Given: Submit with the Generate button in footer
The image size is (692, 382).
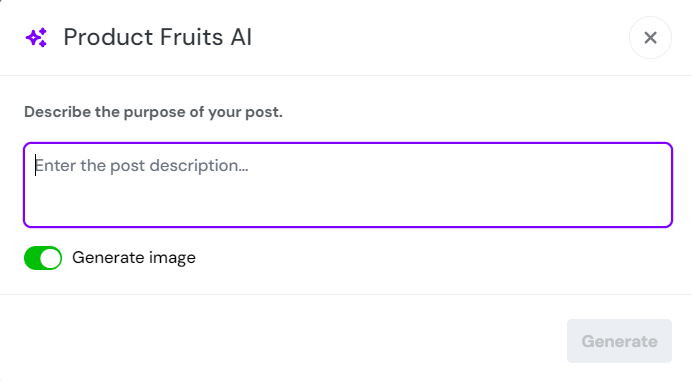Looking at the screenshot, I should (x=619, y=341).
